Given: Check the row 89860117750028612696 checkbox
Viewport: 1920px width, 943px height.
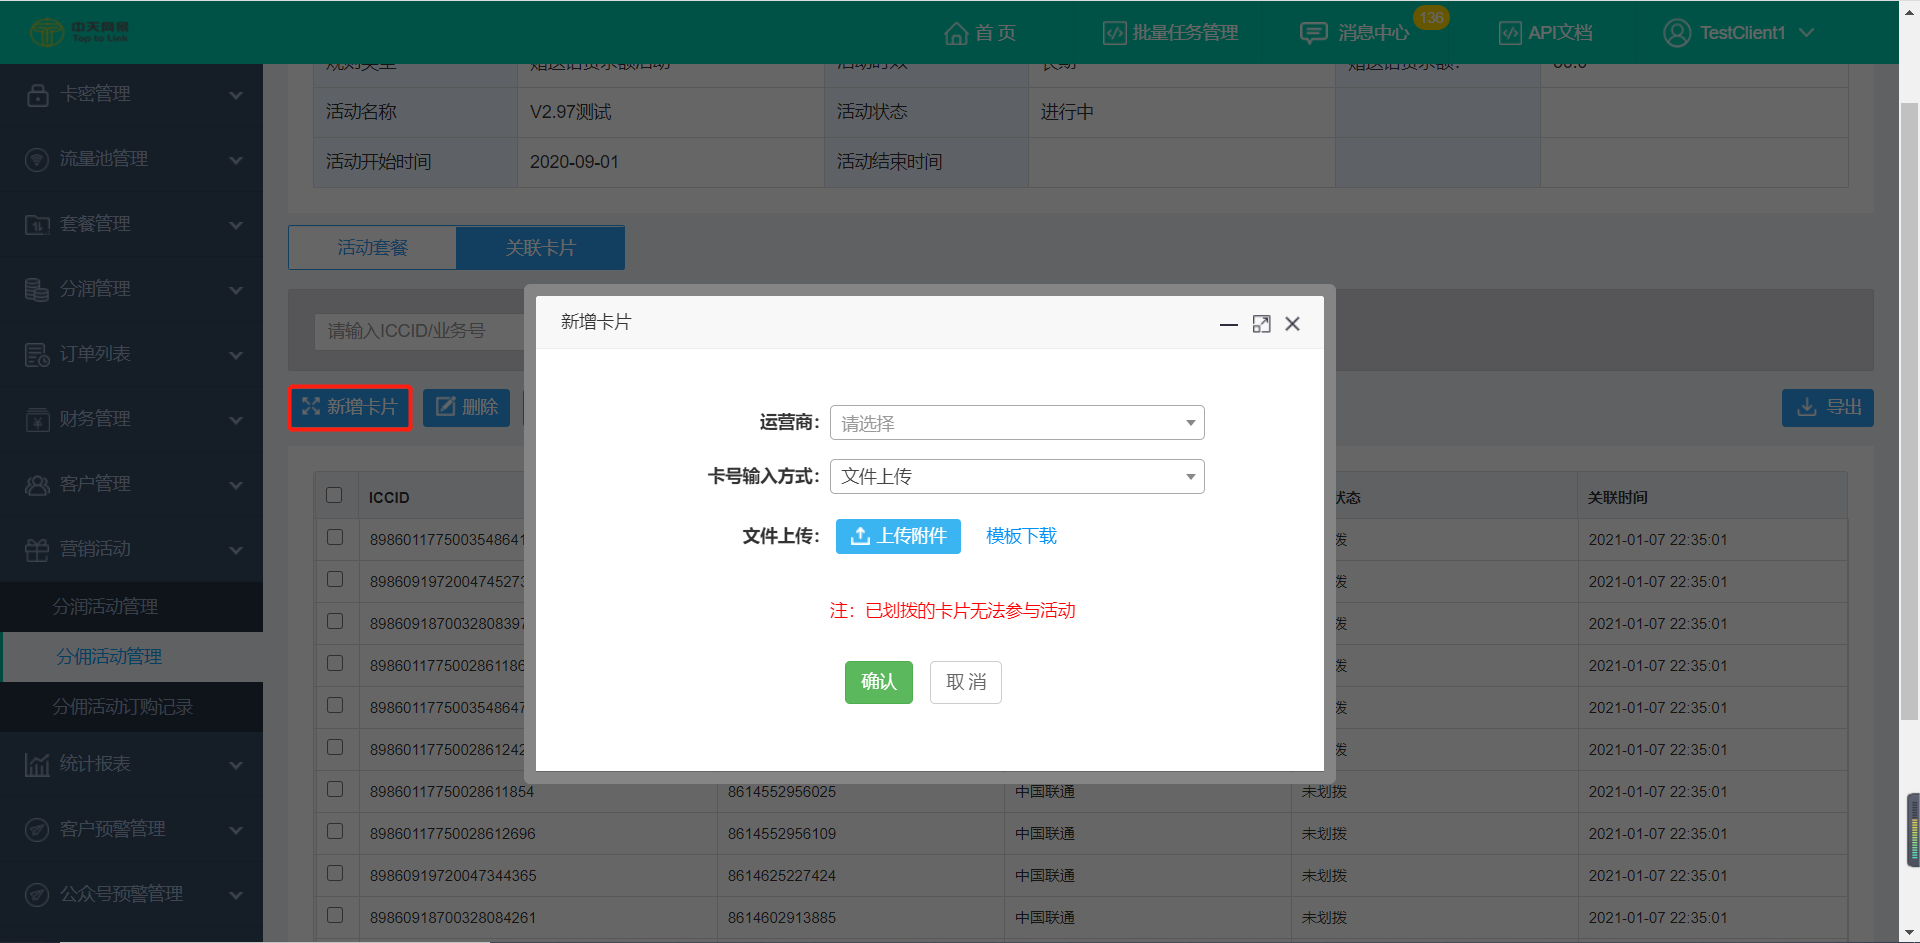Looking at the screenshot, I should tap(335, 831).
